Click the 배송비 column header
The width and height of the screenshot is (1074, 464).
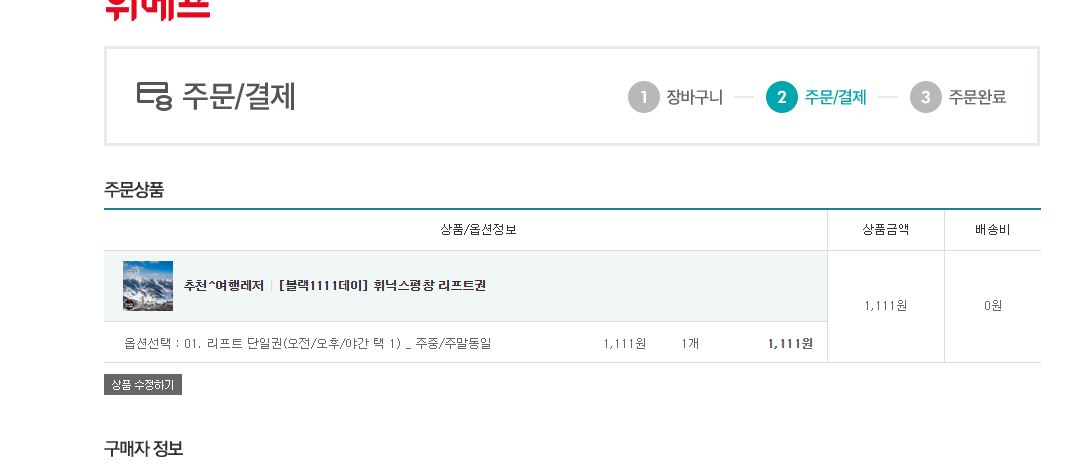(x=992, y=230)
